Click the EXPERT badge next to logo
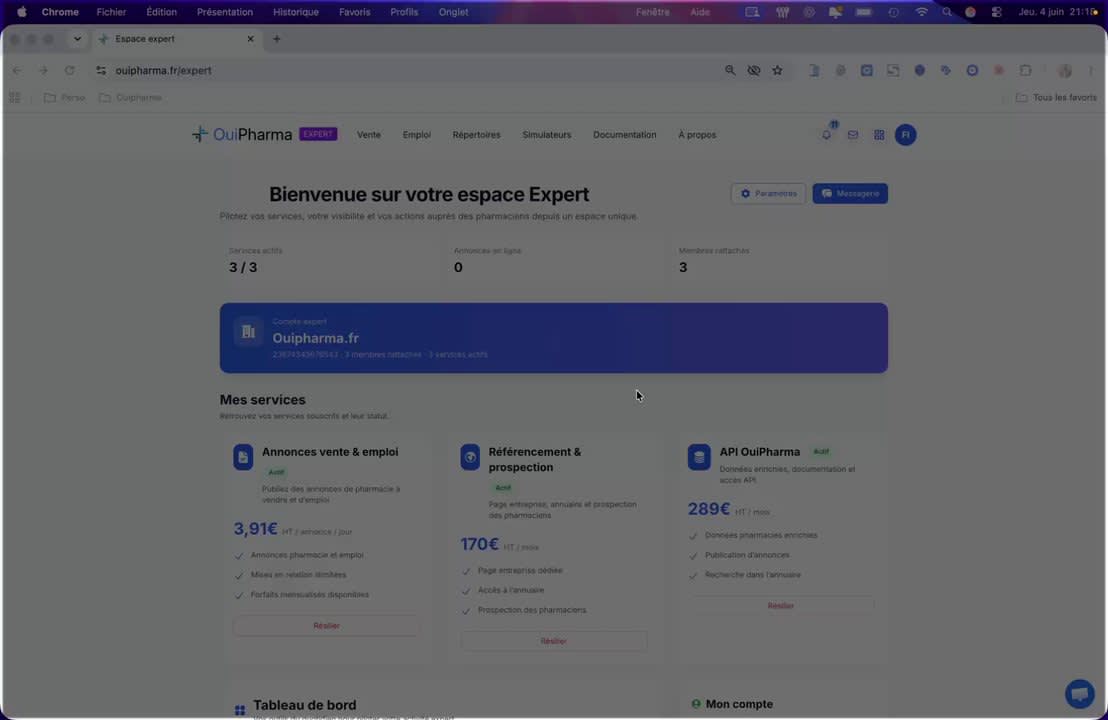This screenshot has width=1108, height=720. (318, 134)
